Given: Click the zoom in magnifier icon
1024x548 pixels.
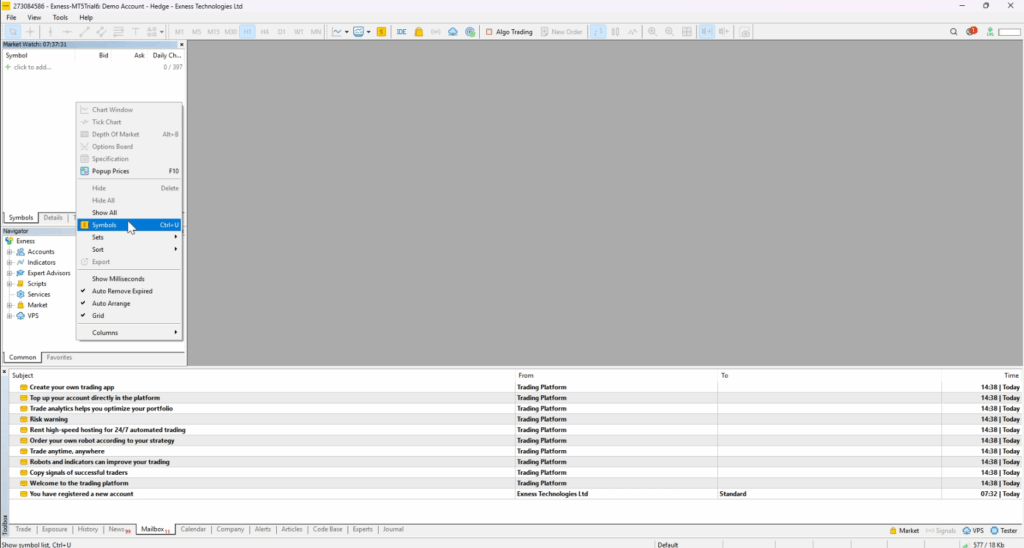Looking at the screenshot, I should pos(652,32).
